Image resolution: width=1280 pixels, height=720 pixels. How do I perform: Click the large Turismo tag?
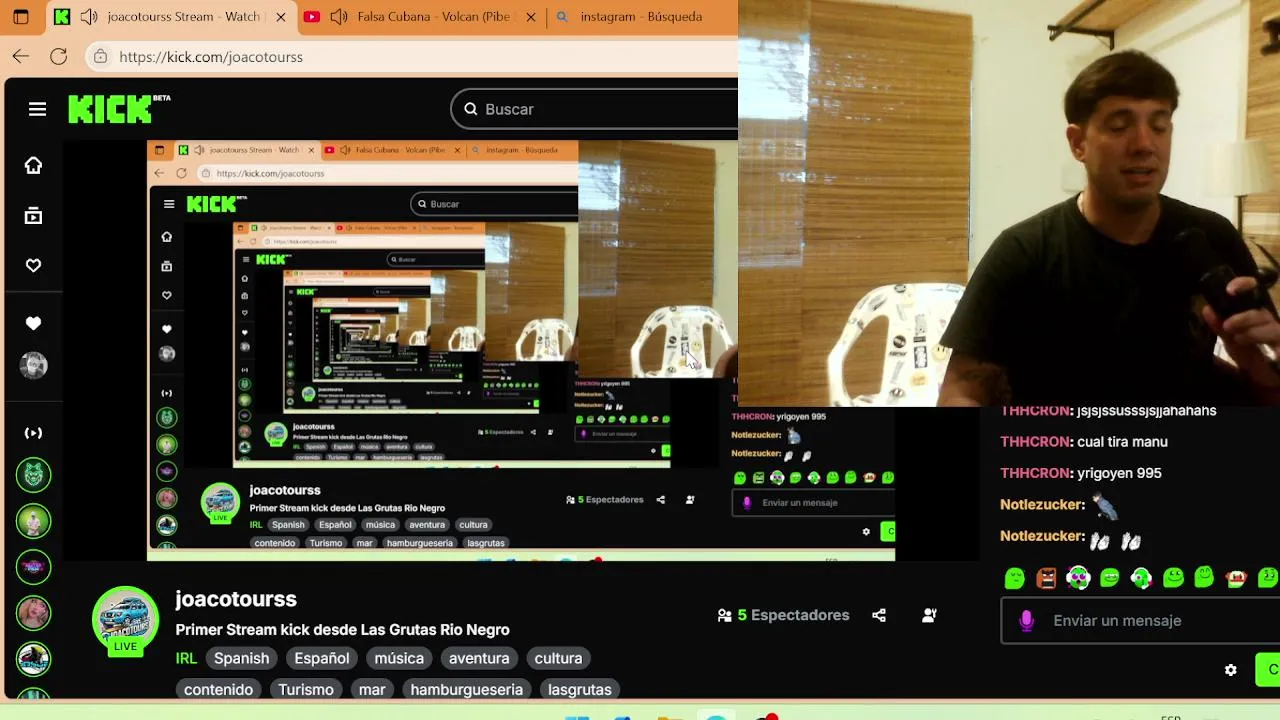306,689
